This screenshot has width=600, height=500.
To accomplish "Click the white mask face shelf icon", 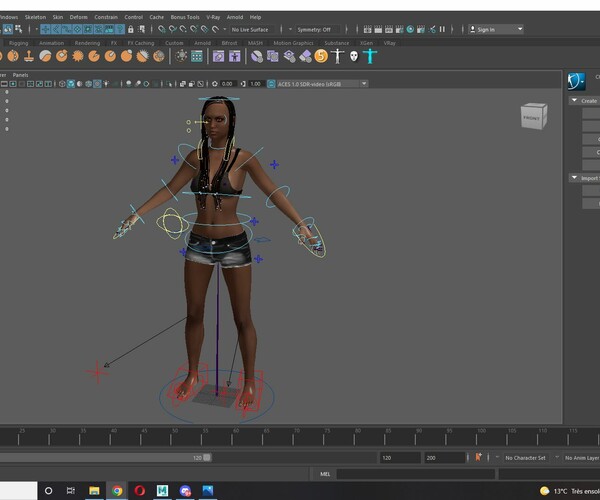I will pyautogui.click(x=354, y=57).
